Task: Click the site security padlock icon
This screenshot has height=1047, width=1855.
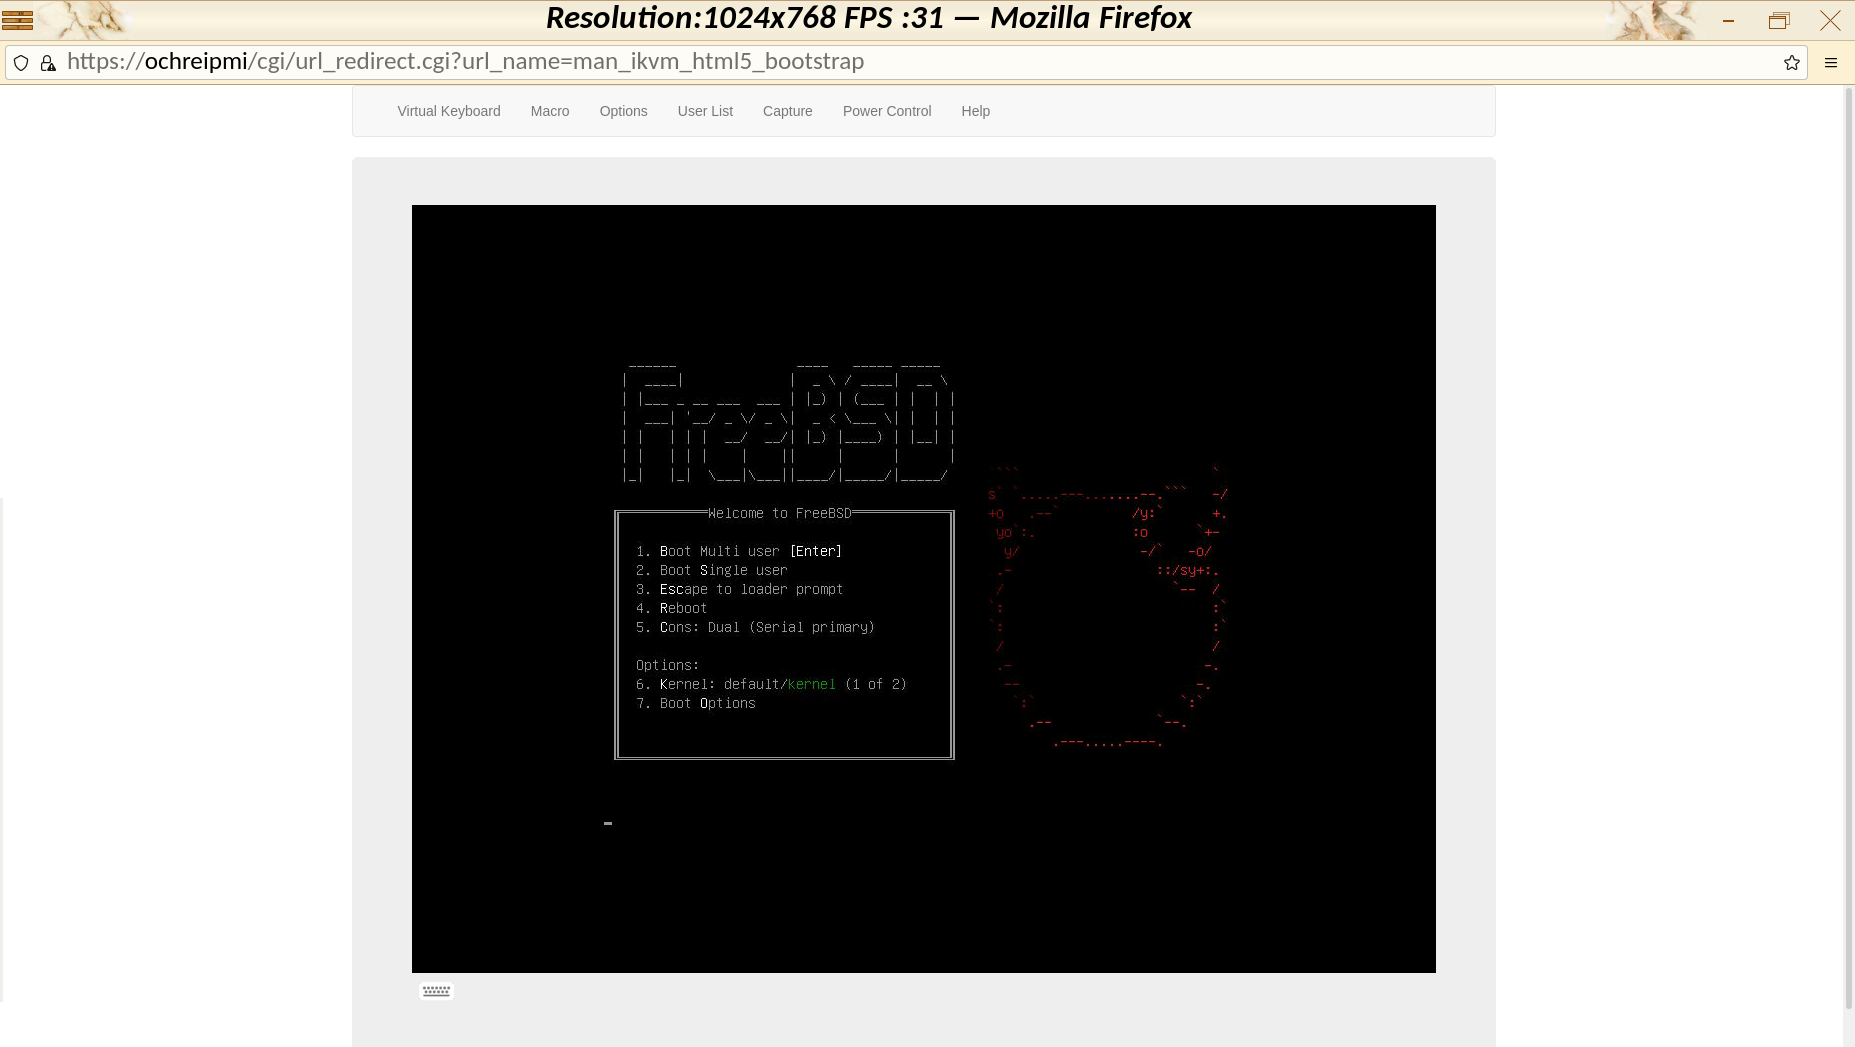Action: click(x=48, y=63)
